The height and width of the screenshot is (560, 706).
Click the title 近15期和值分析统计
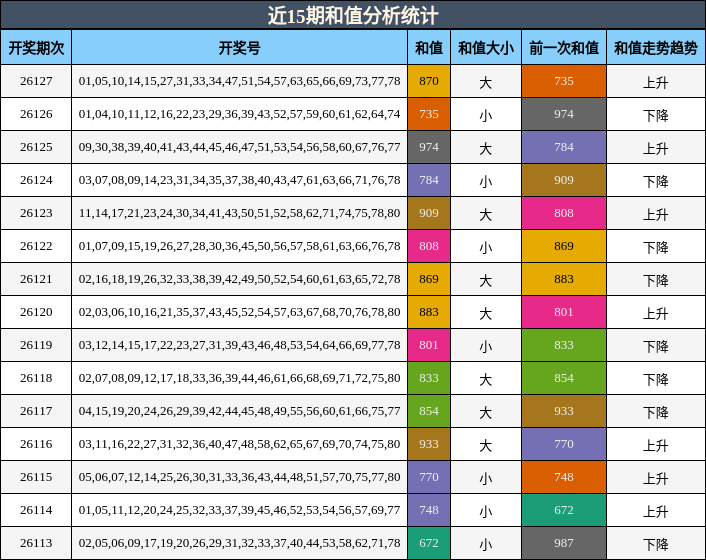point(353,16)
